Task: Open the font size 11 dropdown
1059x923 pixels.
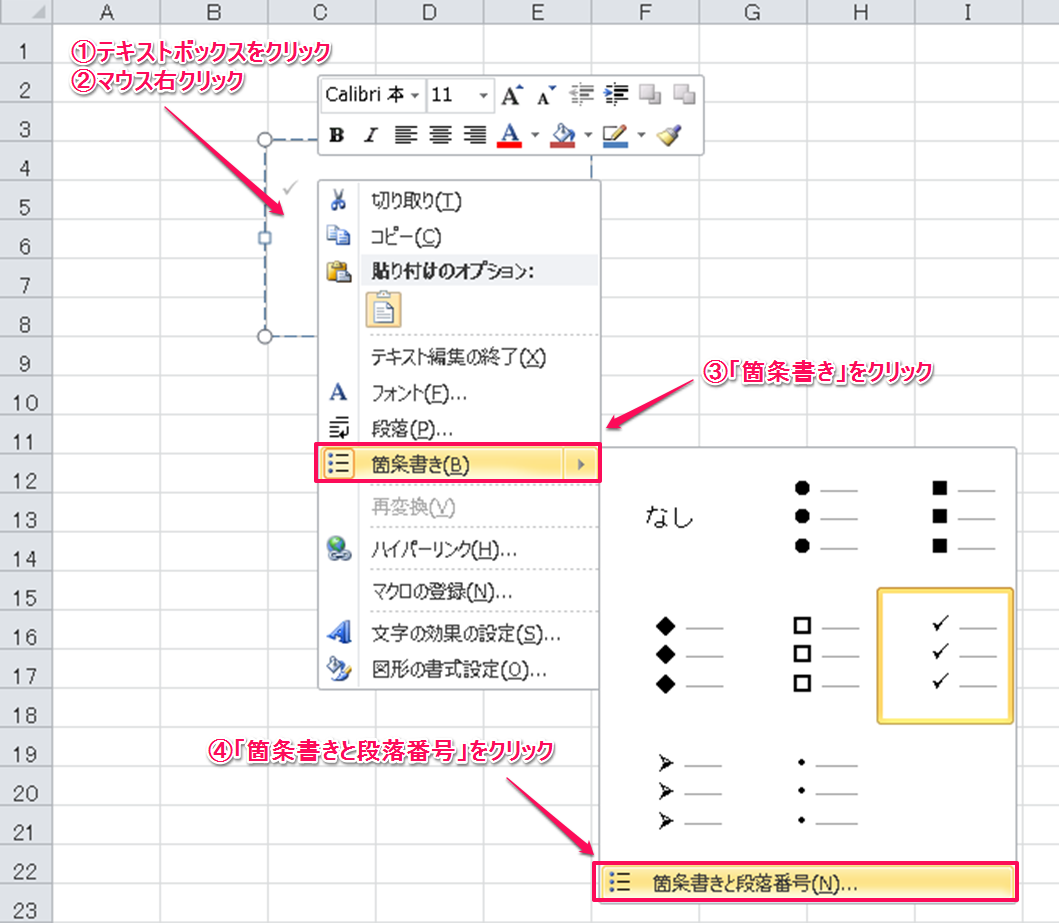Action: point(484,95)
